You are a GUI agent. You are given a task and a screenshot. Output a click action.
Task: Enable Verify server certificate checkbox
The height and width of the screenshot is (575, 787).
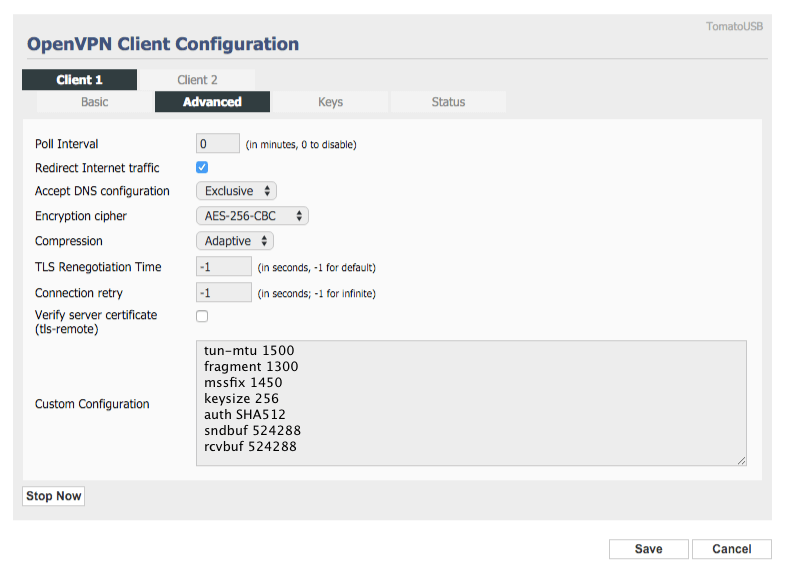click(202, 316)
